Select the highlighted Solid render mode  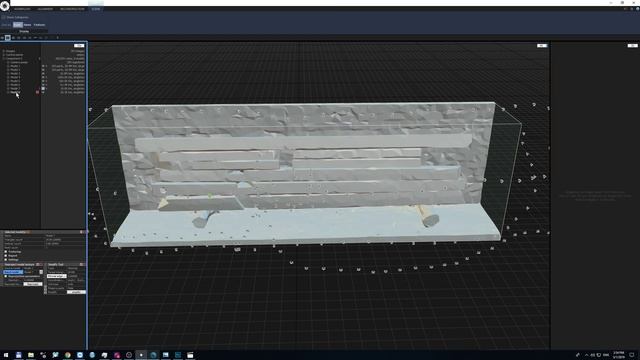pyautogui.click(x=18, y=25)
